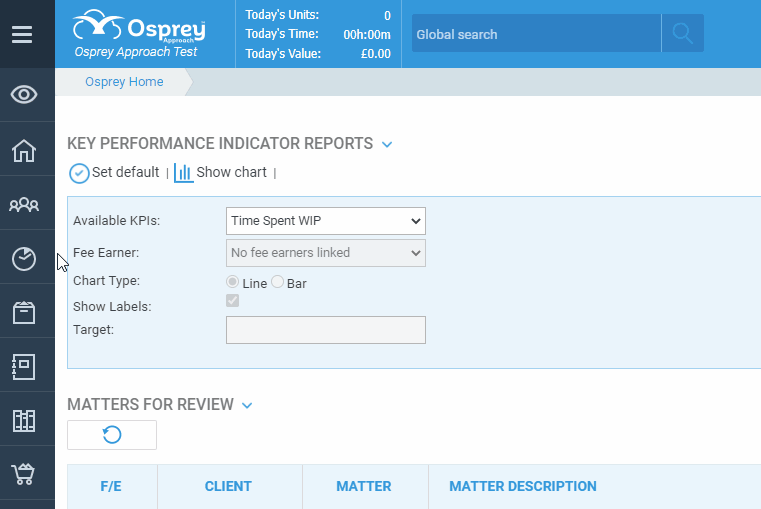Click Show chart text link
Screen dimensions: 761x509
point(232,172)
